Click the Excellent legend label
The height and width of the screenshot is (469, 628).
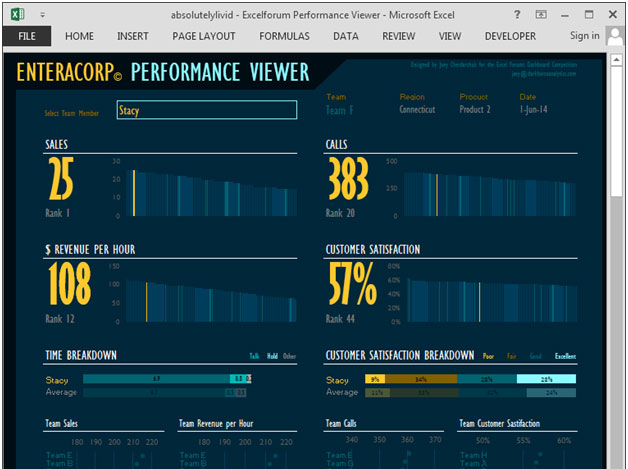click(565, 356)
